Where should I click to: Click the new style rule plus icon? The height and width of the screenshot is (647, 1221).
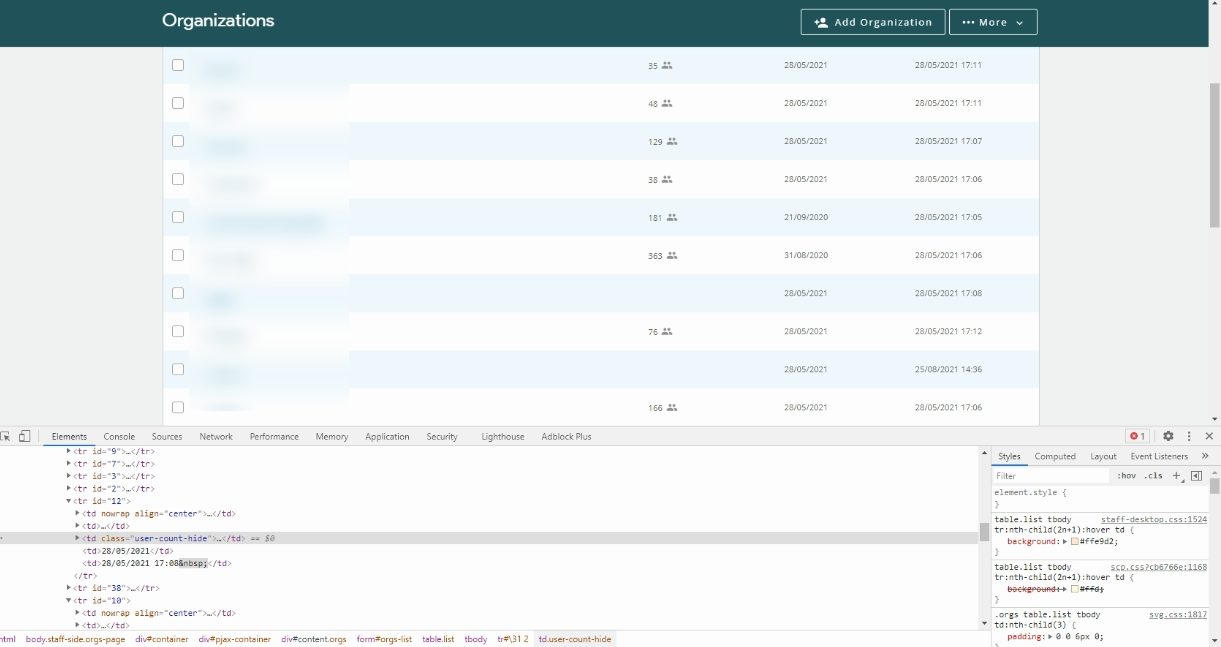(x=1177, y=476)
